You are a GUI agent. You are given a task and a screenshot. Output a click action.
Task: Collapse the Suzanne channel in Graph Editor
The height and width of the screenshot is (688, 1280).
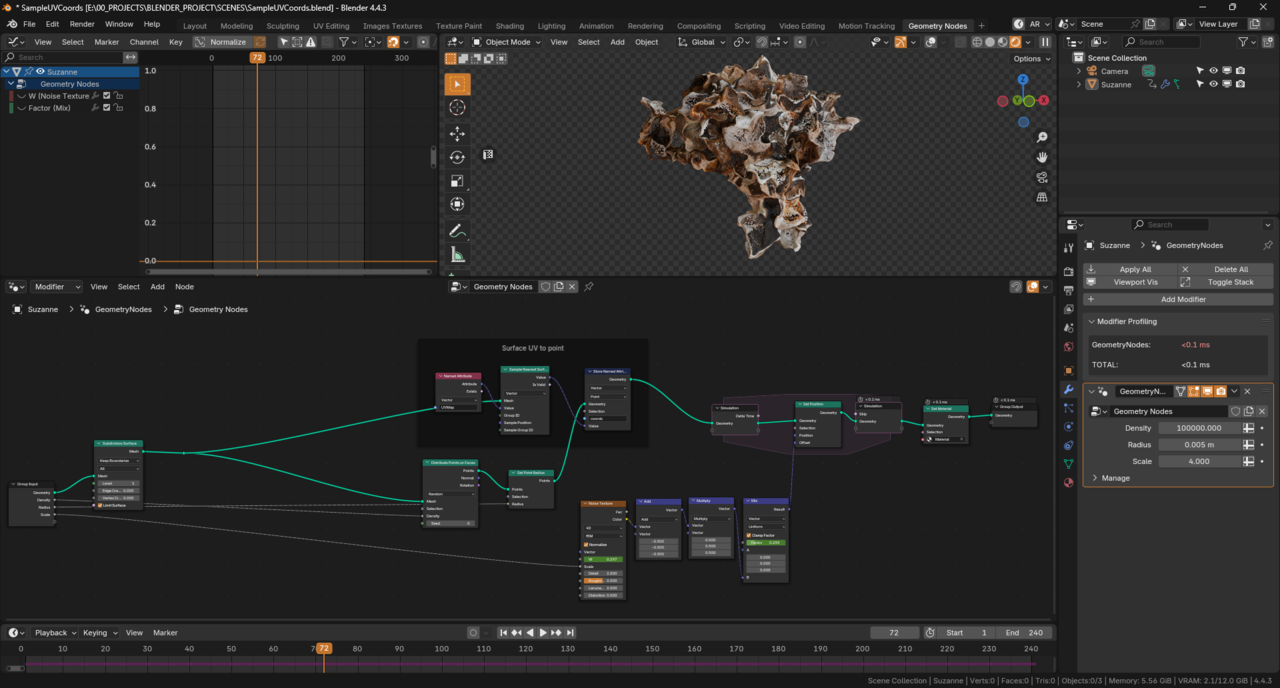(7, 72)
